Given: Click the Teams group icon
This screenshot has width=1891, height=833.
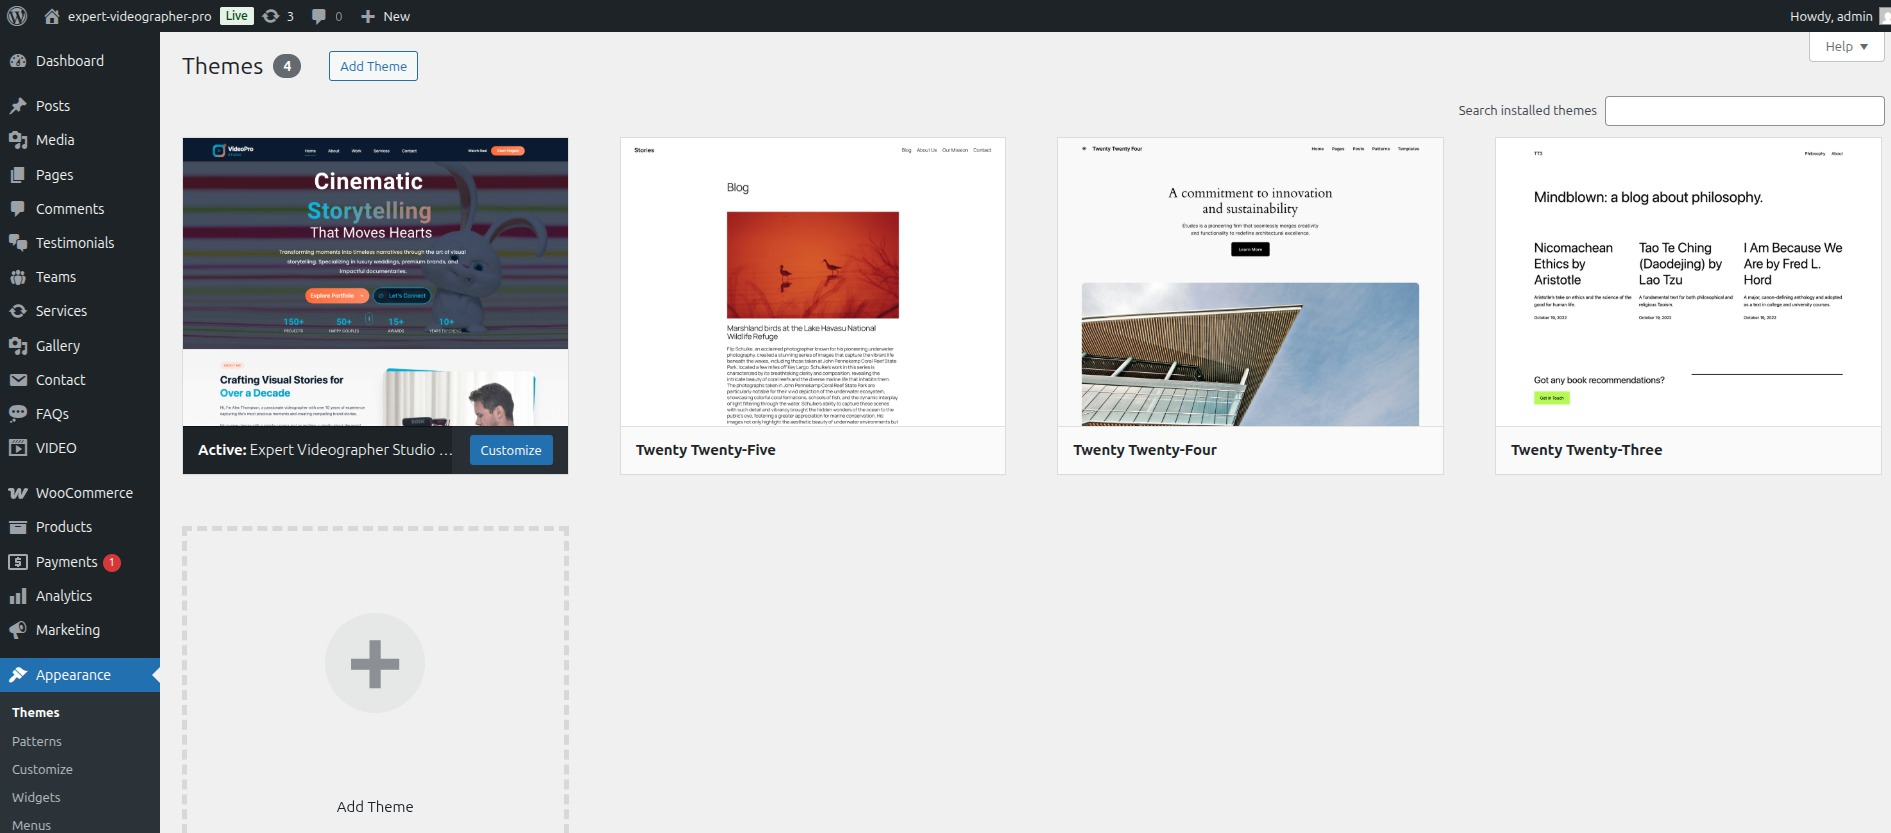Looking at the screenshot, I should (x=18, y=277).
